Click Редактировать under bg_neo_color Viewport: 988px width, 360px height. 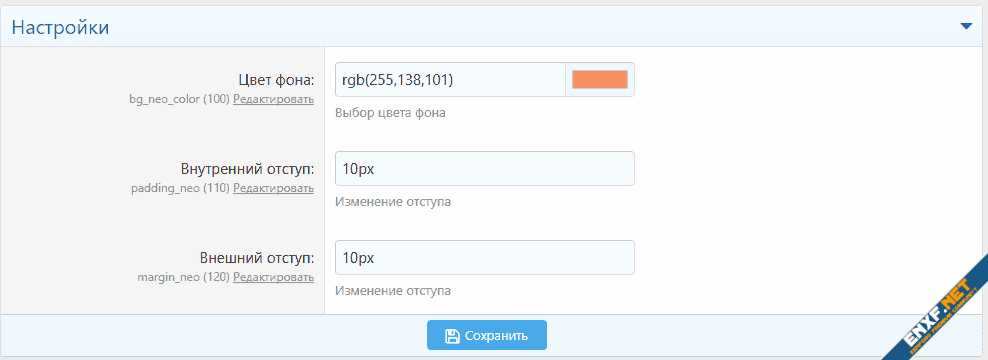tap(273, 100)
